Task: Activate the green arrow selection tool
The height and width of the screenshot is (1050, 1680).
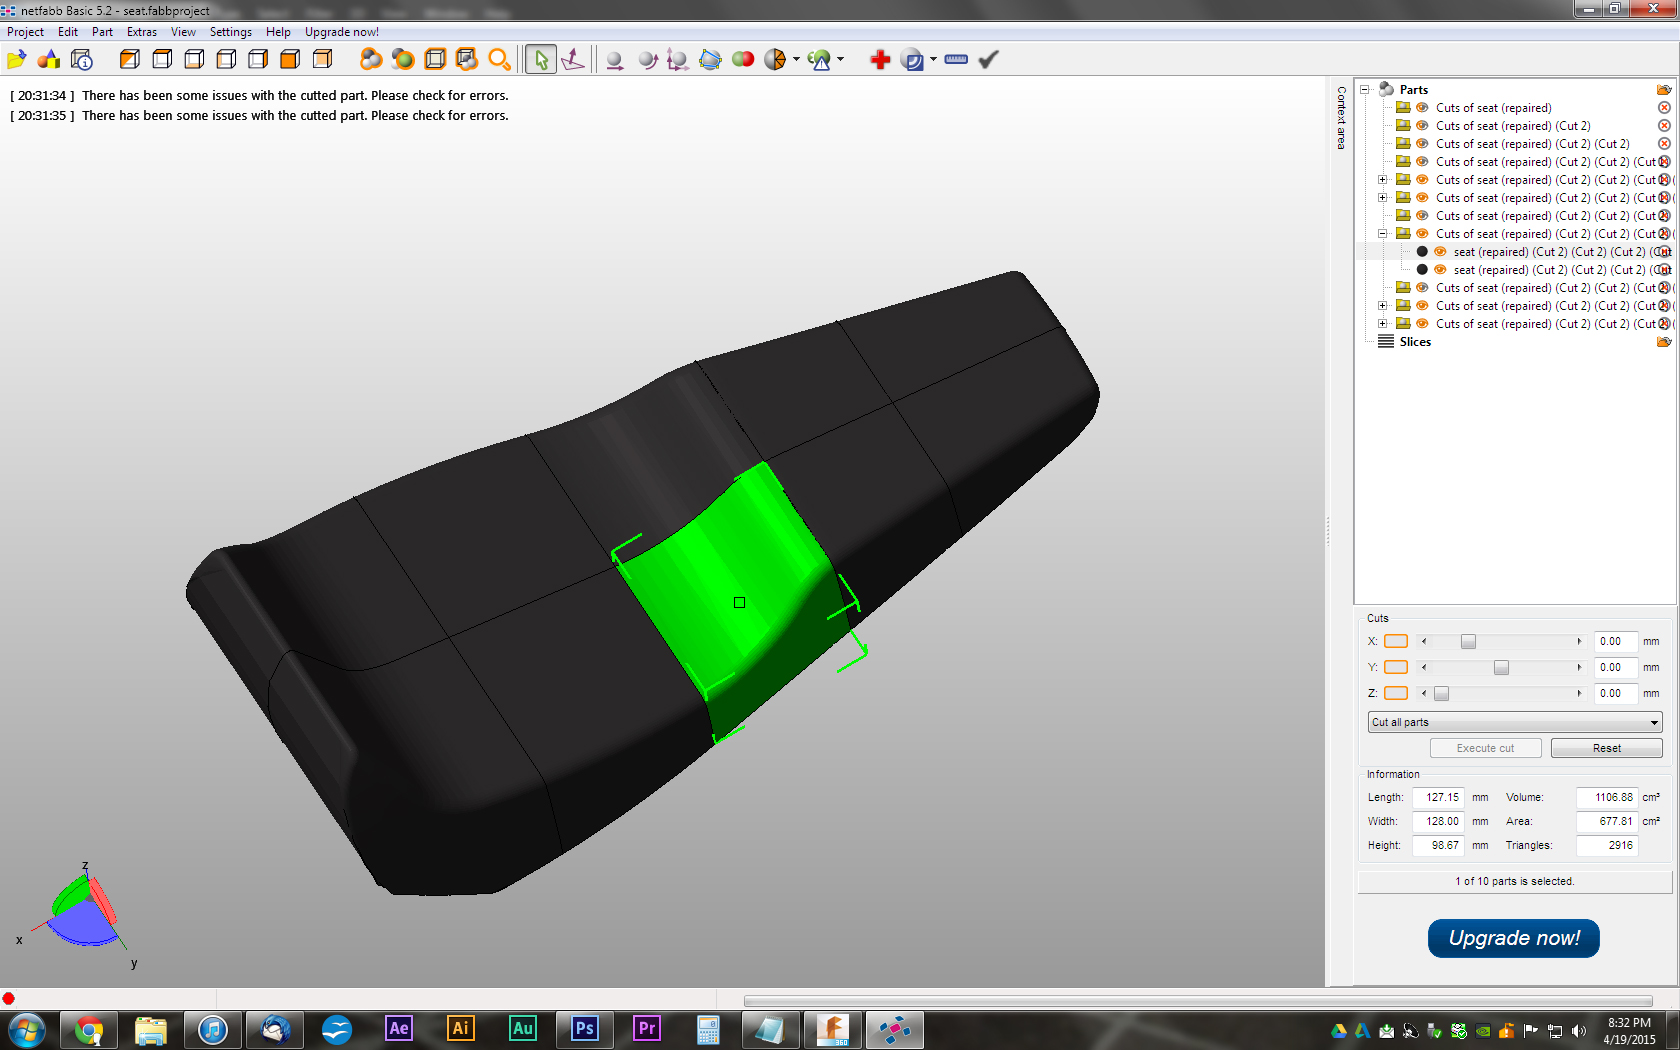Action: click(x=541, y=60)
